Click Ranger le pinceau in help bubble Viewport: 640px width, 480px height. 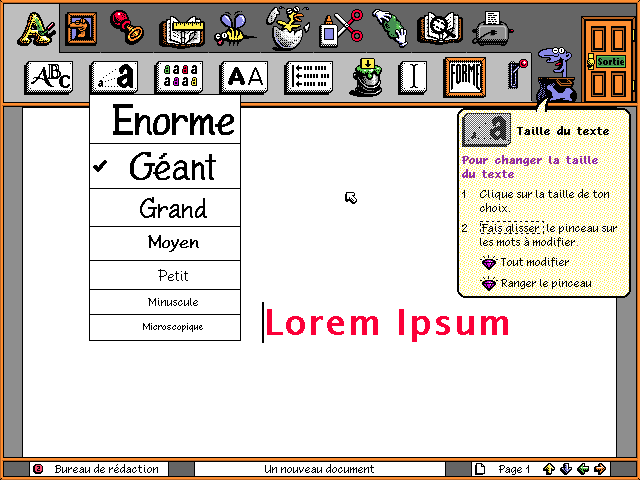[545, 283]
